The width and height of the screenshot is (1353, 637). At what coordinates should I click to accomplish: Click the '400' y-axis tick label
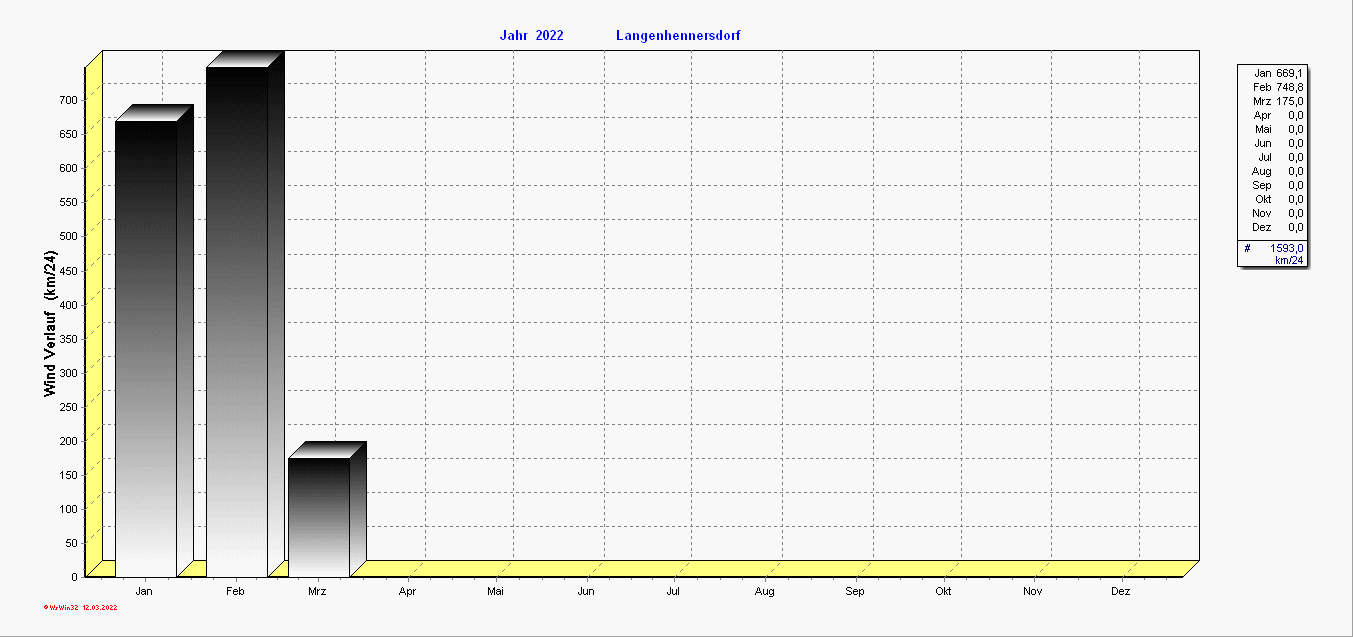pos(68,304)
